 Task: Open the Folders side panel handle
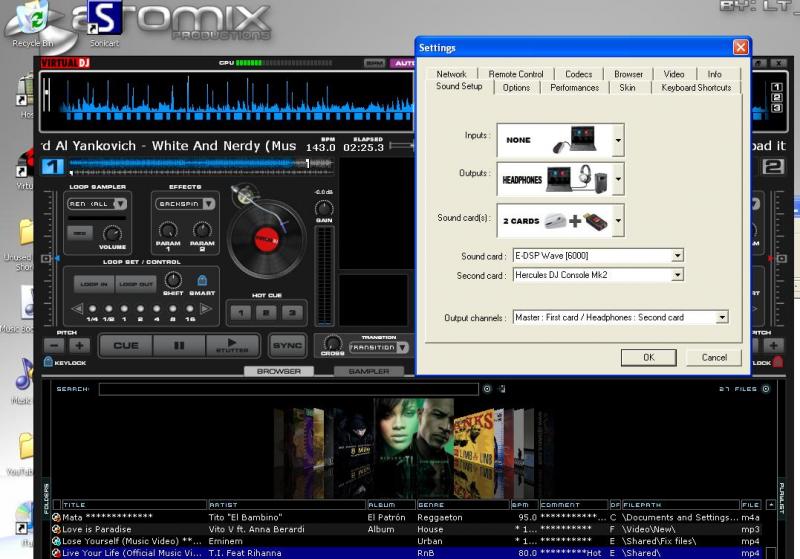coord(46,499)
